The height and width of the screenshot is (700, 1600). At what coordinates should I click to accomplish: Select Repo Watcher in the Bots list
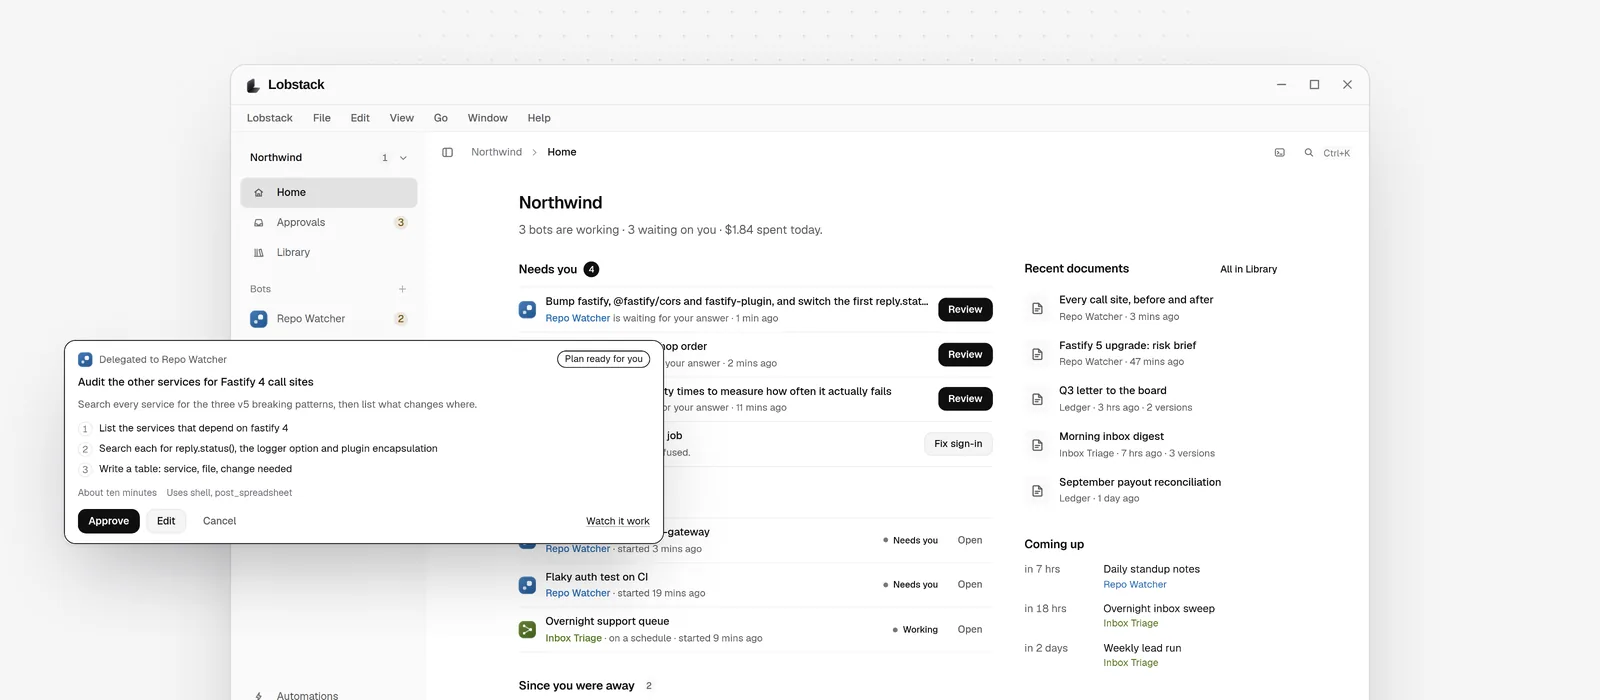tap(329, 319)
